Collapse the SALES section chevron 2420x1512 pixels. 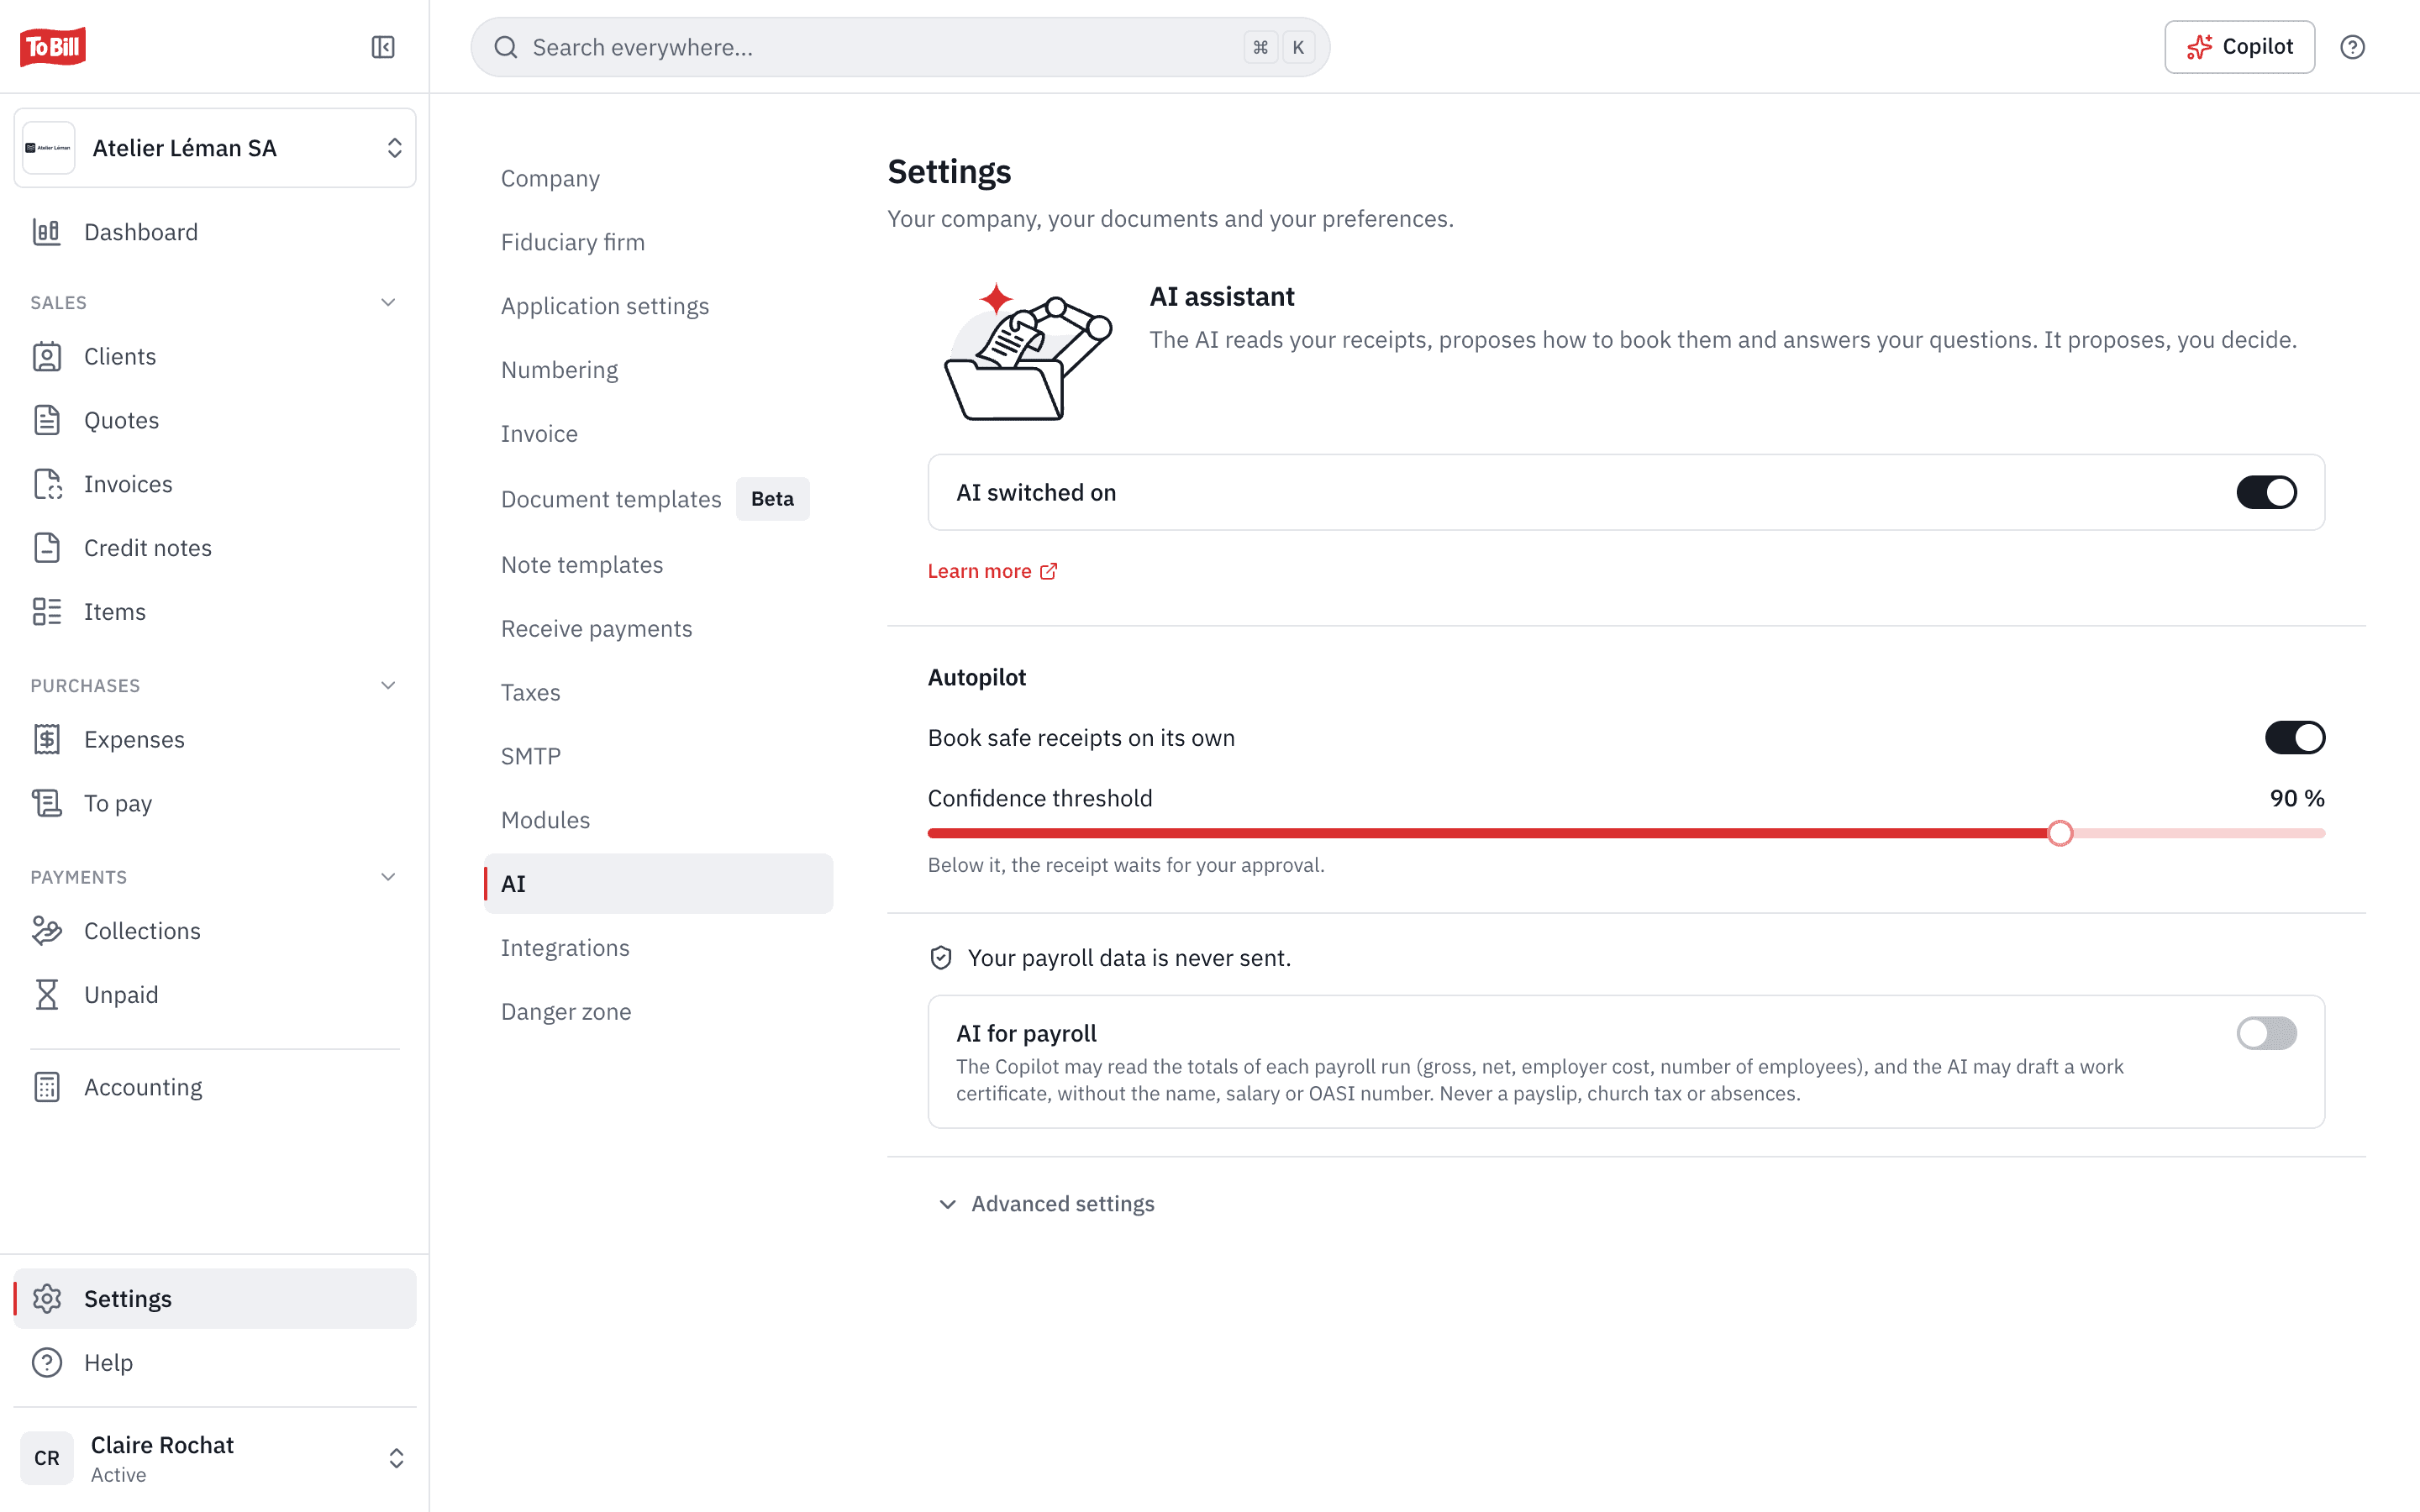388,302
